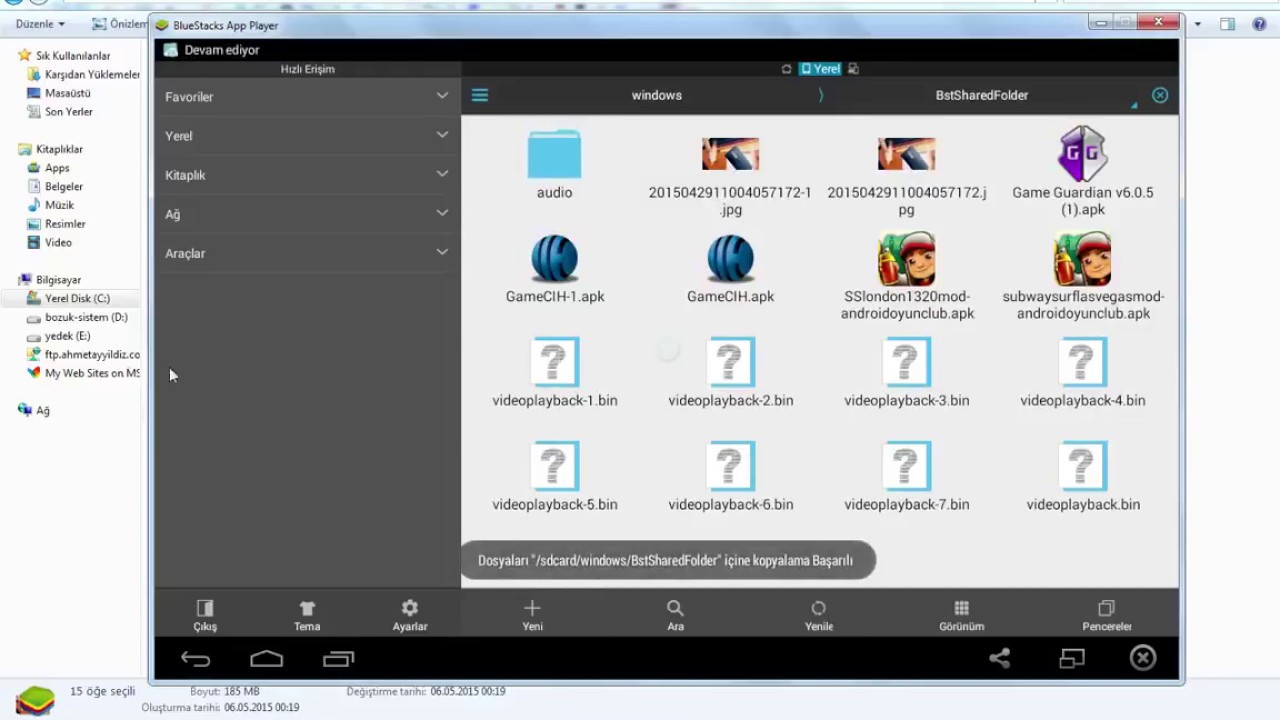Select Game Guardian v6.0.5 apk icon
The image size is (1280, 720).
pyautogui.click(x=1082, y=154)
